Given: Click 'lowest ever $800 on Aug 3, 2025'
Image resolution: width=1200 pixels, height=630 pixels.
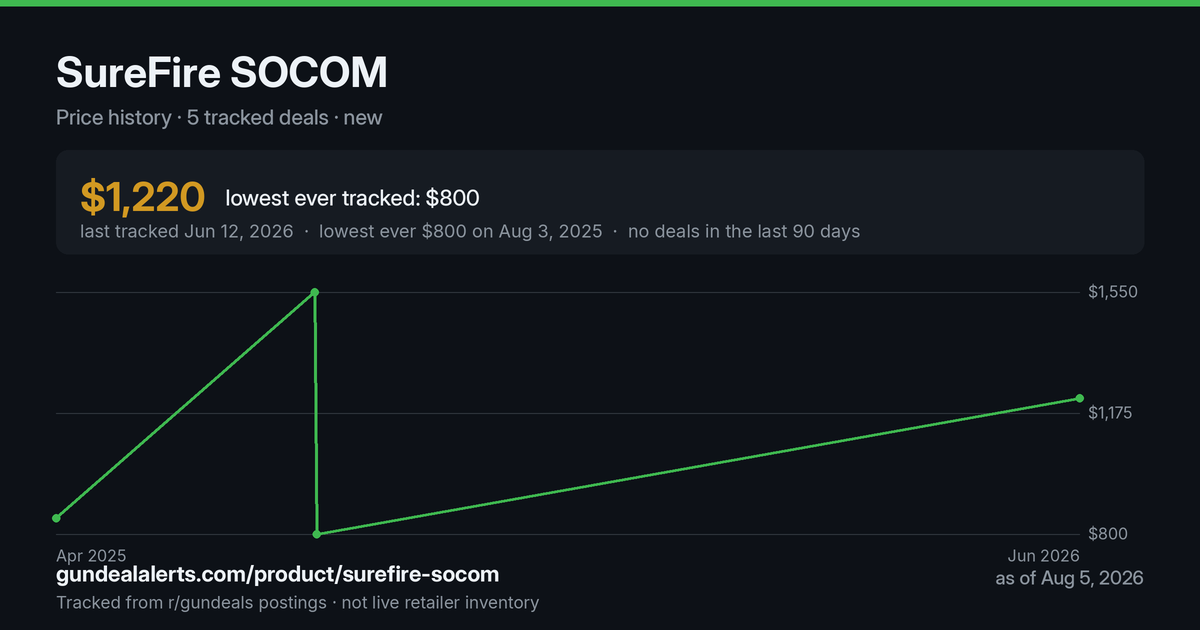Looking at the screenshot, I should tap(461, 231).
